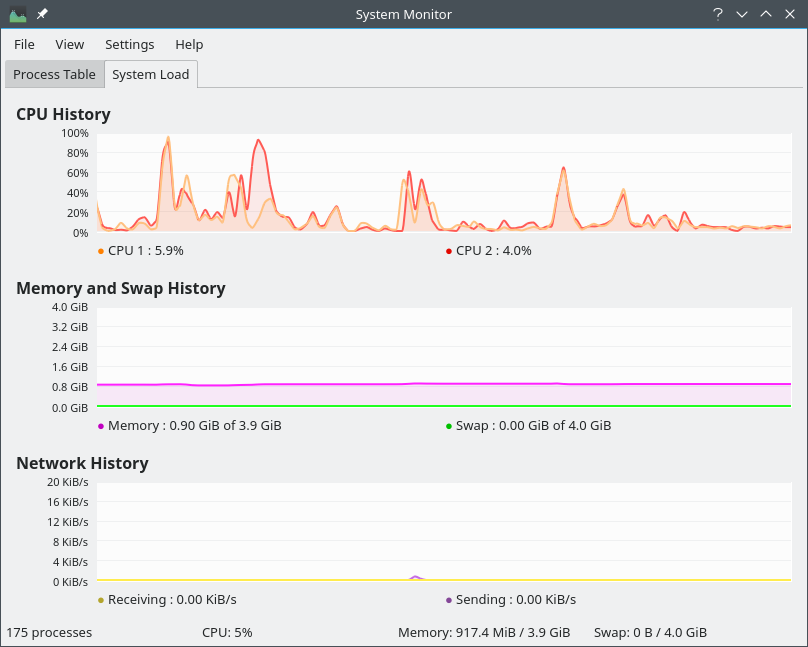This screenshot has height=647, width=808.
Task: Expand the Help menu
Action: pos(189,44)
